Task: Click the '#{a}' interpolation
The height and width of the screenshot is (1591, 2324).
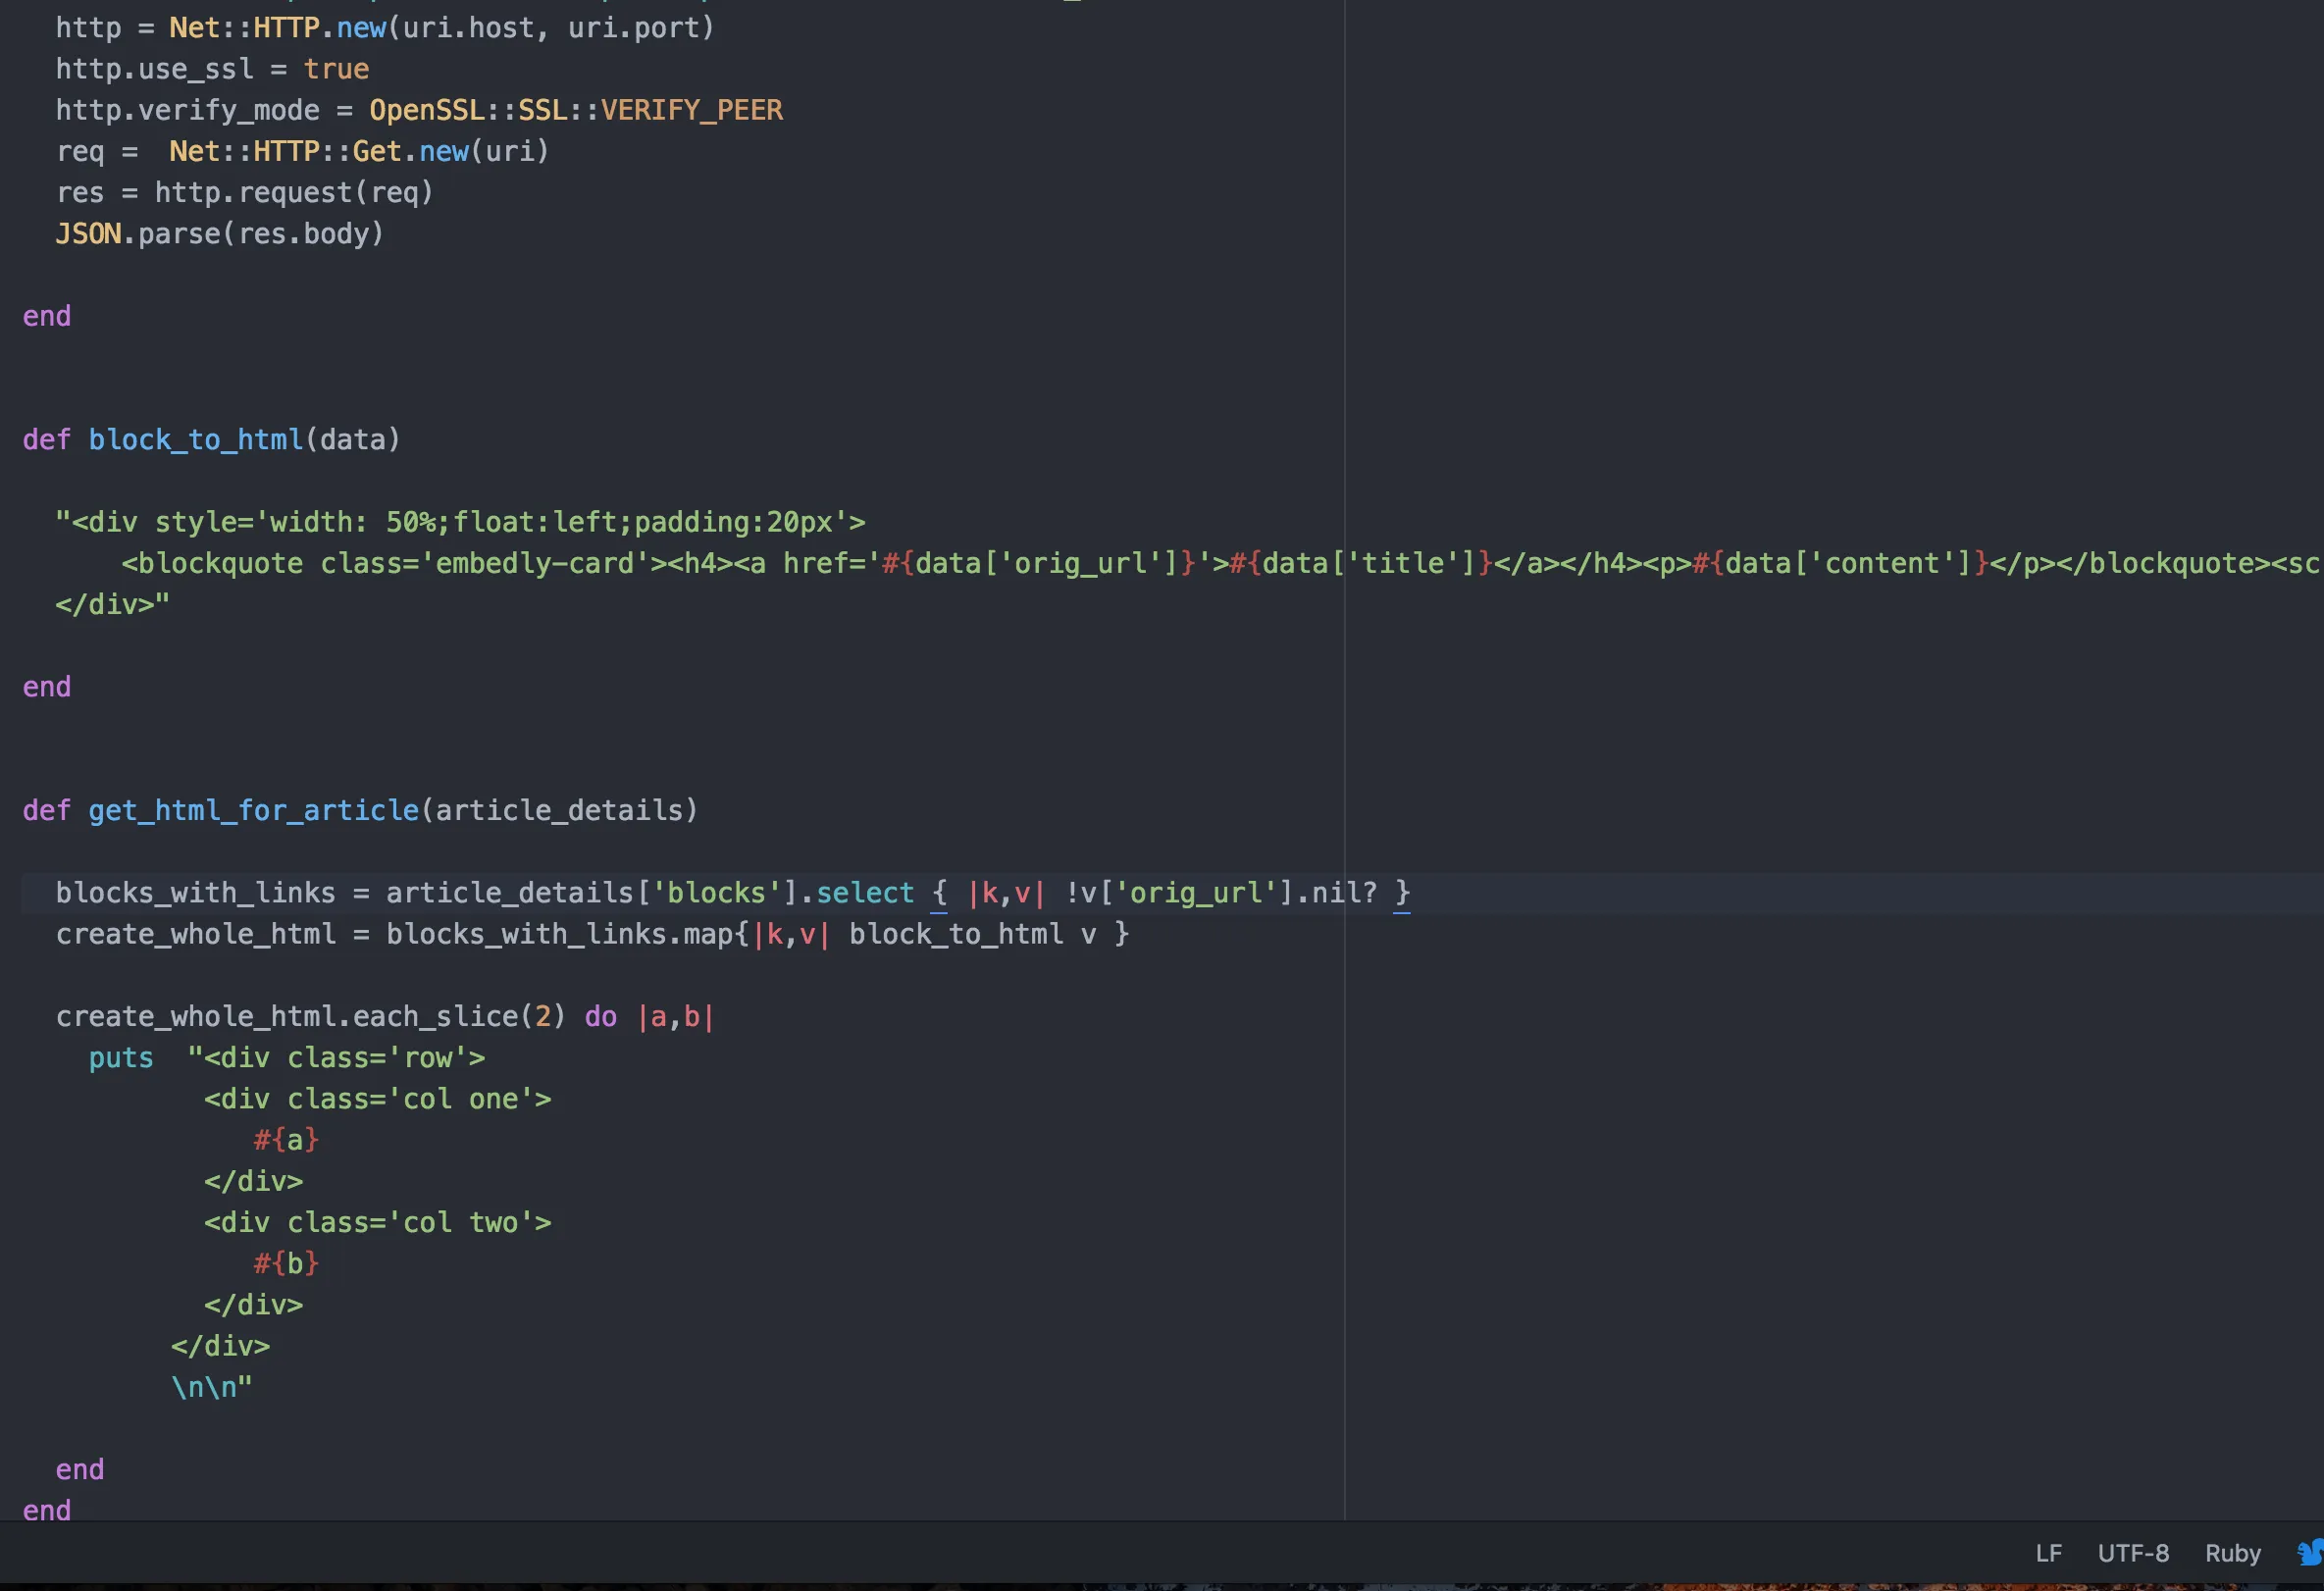Action: tap(286, 1140)
